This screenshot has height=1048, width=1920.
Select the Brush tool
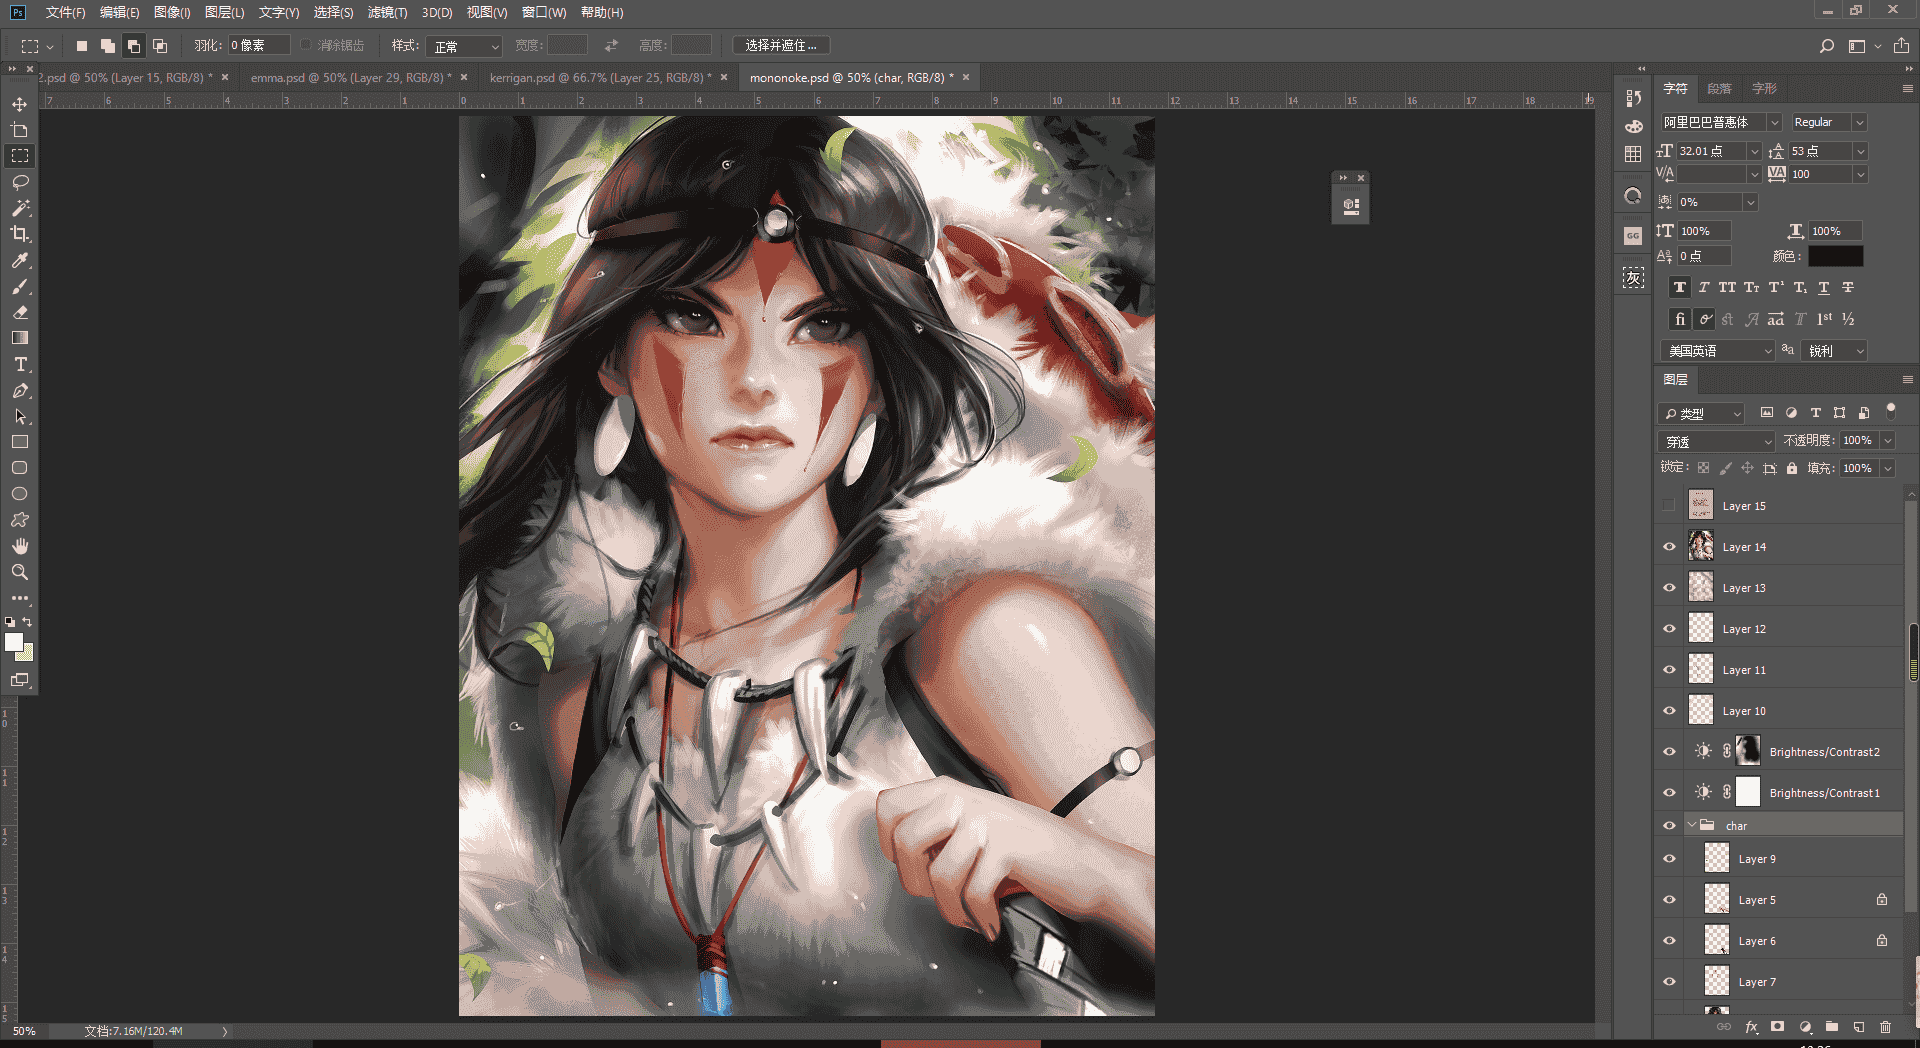tap(19, 286)
